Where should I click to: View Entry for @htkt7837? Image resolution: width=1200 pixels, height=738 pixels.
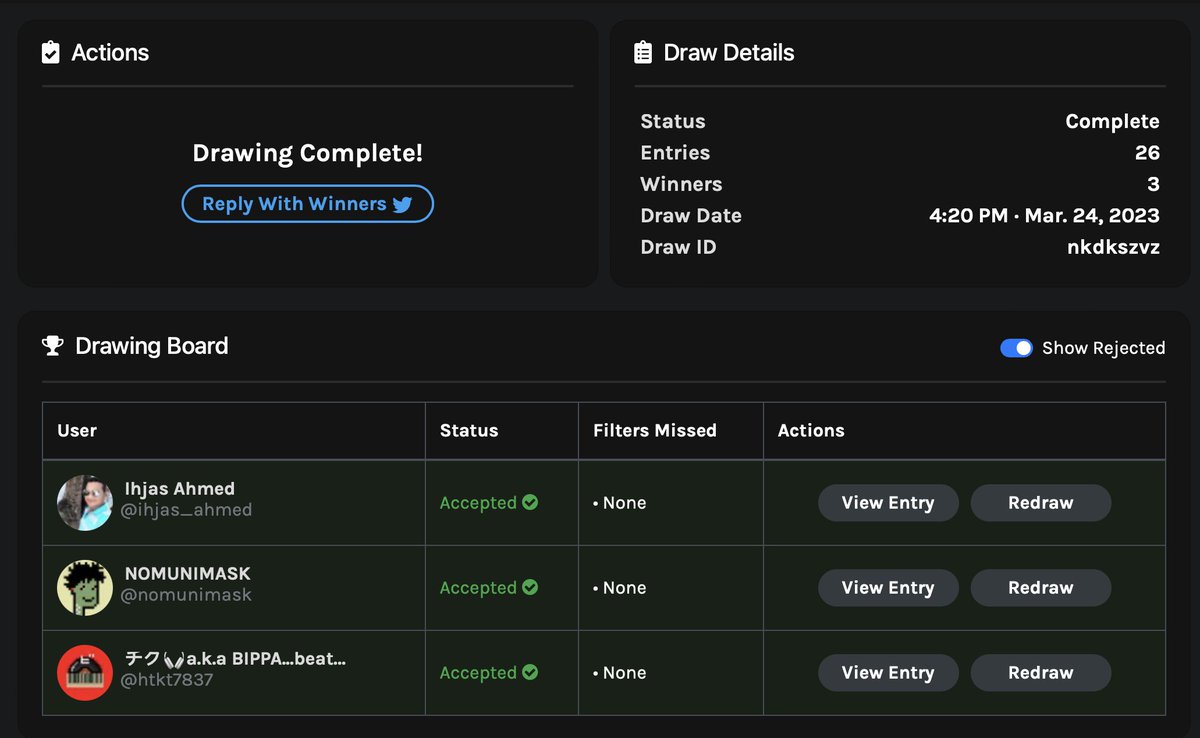click(888, 673)
